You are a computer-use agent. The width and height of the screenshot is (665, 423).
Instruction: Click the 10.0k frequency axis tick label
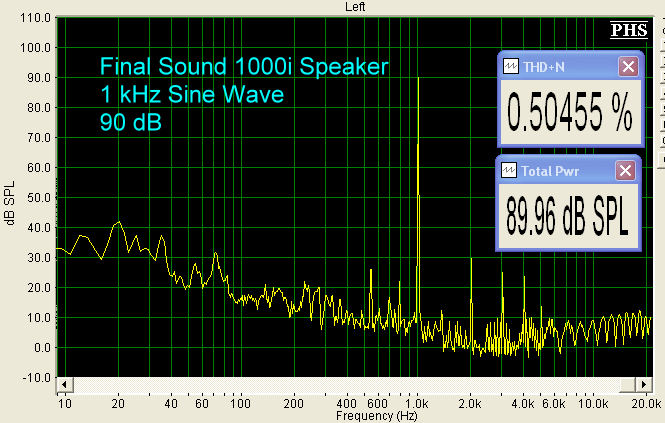(593, 403)
